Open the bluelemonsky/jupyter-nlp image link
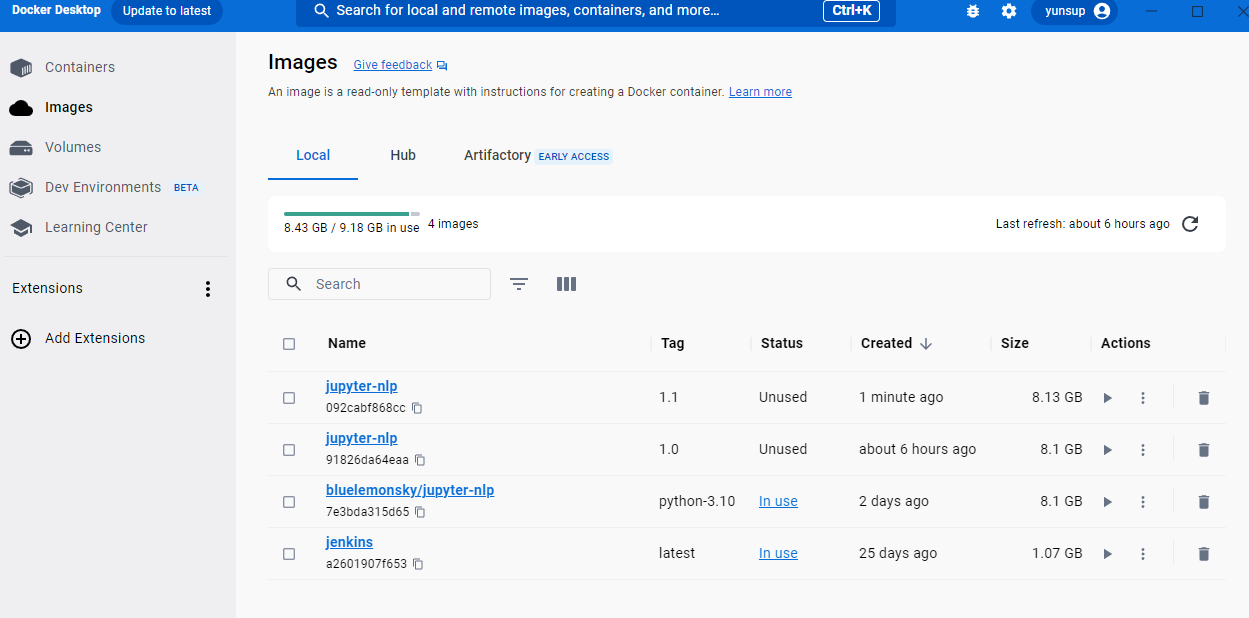Screen dimensions: 1249x618 click(x=410, y=490)
